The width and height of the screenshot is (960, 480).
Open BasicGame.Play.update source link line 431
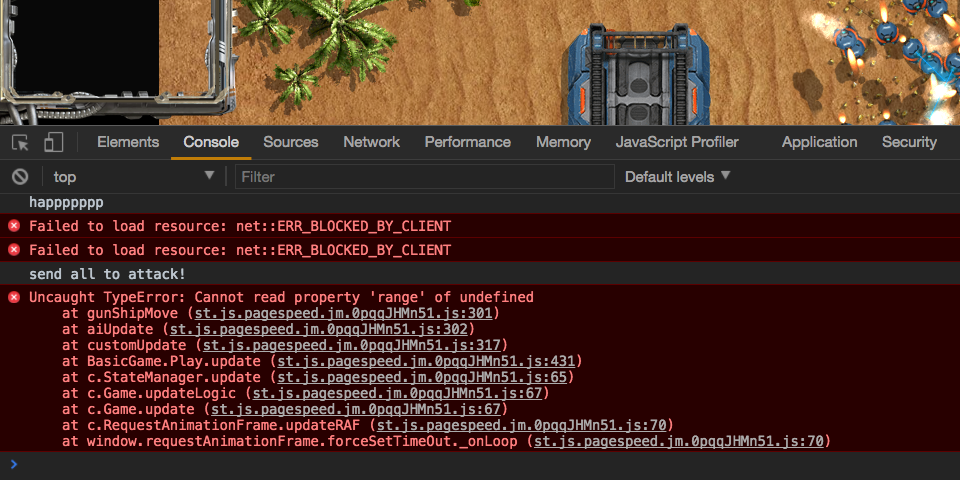click(426, 361)
